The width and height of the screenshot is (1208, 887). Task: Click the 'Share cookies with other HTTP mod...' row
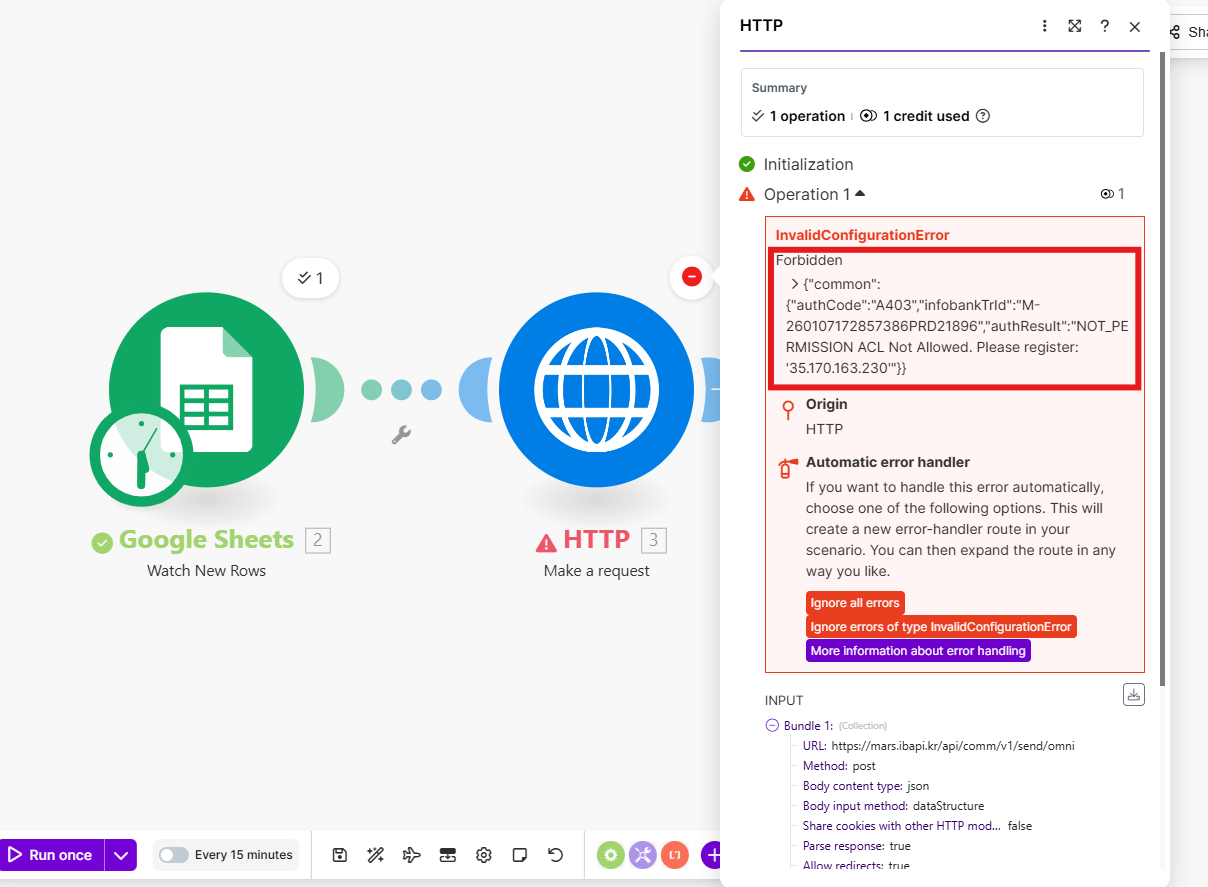pos(917,826)
